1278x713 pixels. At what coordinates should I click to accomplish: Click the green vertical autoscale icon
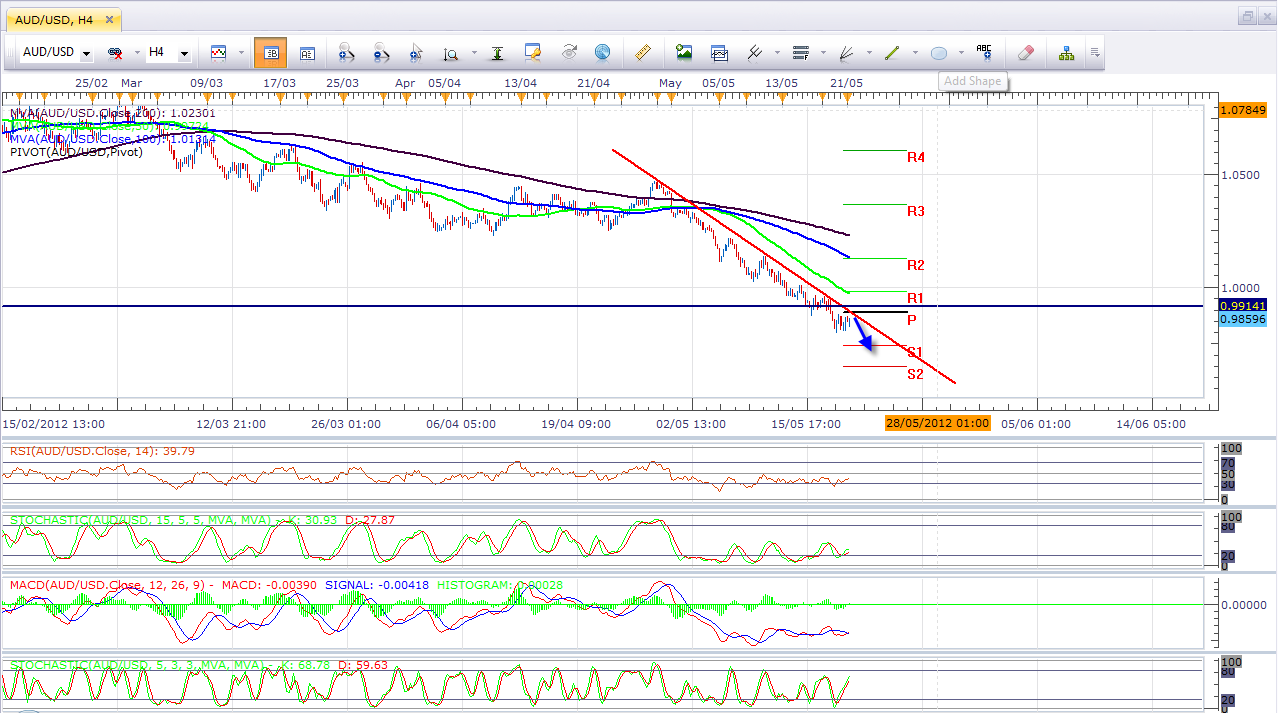click(499, 52)
